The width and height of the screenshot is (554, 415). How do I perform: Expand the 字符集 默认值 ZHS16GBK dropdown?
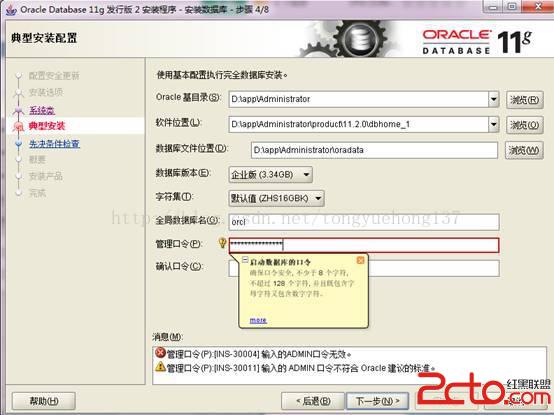(x=277, y=198)
